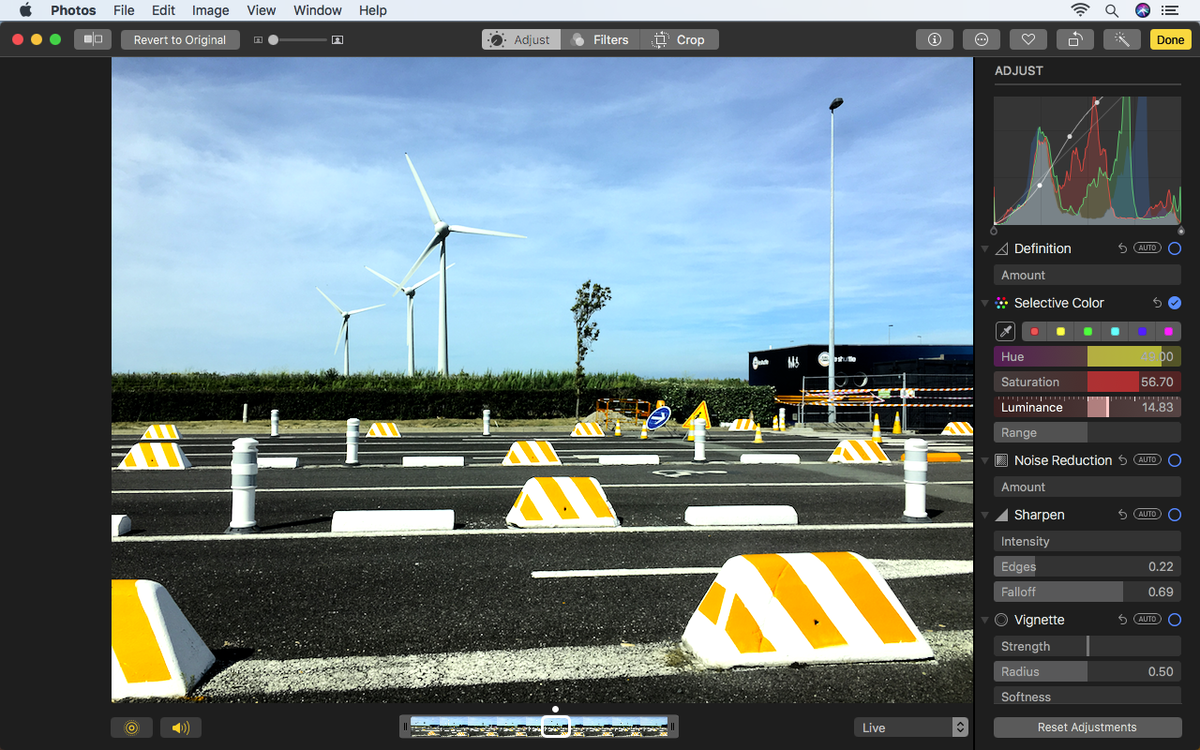The image size is (1200, 750).
Task: Click the side-by-side comparison icon
Action: click(x=92, y=39)
